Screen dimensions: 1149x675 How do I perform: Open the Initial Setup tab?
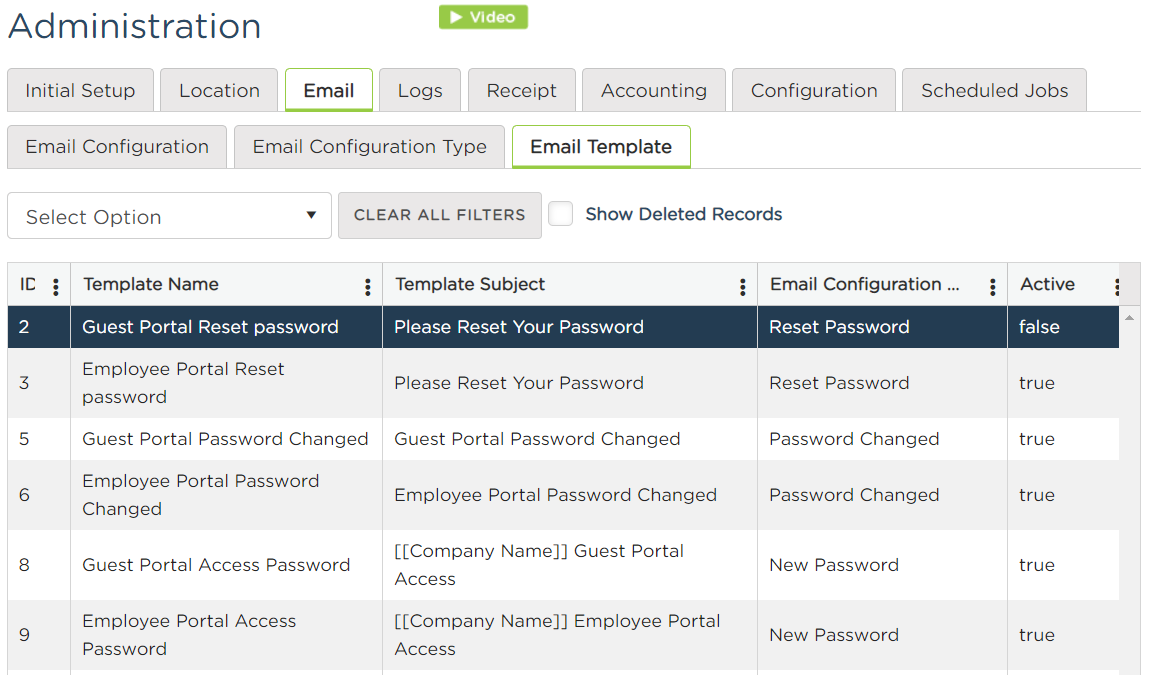pyautogui.click(x=81, y=90)
